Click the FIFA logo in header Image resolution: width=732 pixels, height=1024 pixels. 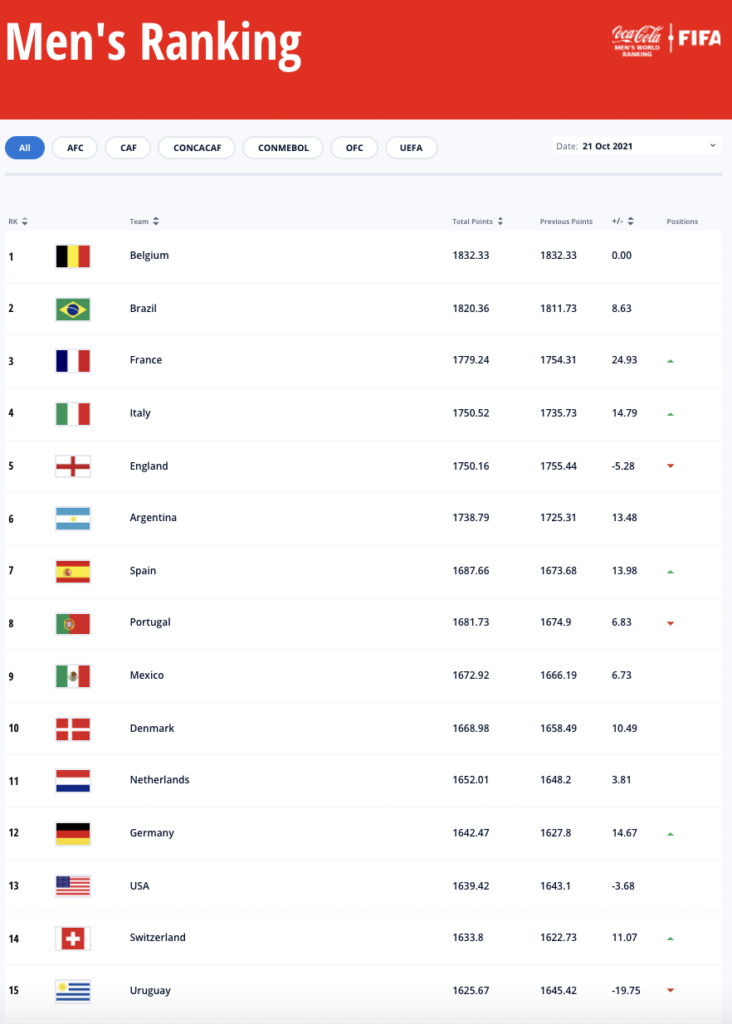pyautogui.click(x=700, y=38)
